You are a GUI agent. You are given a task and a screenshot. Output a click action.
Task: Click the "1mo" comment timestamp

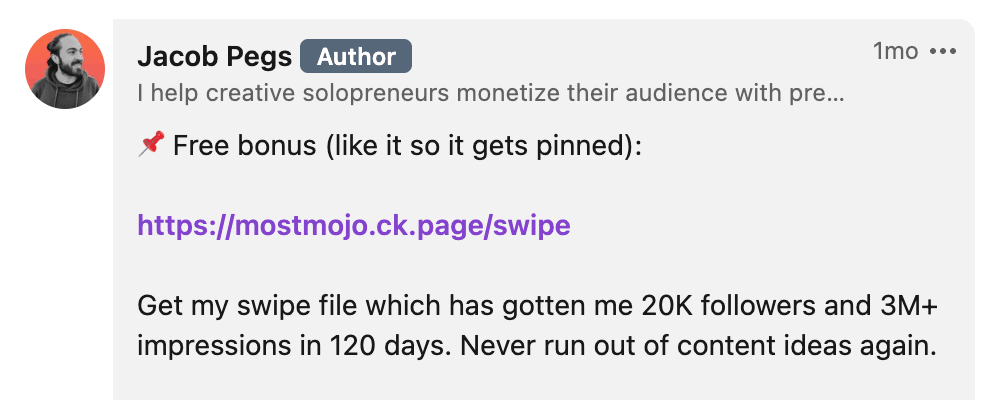(x=896, y=51)
